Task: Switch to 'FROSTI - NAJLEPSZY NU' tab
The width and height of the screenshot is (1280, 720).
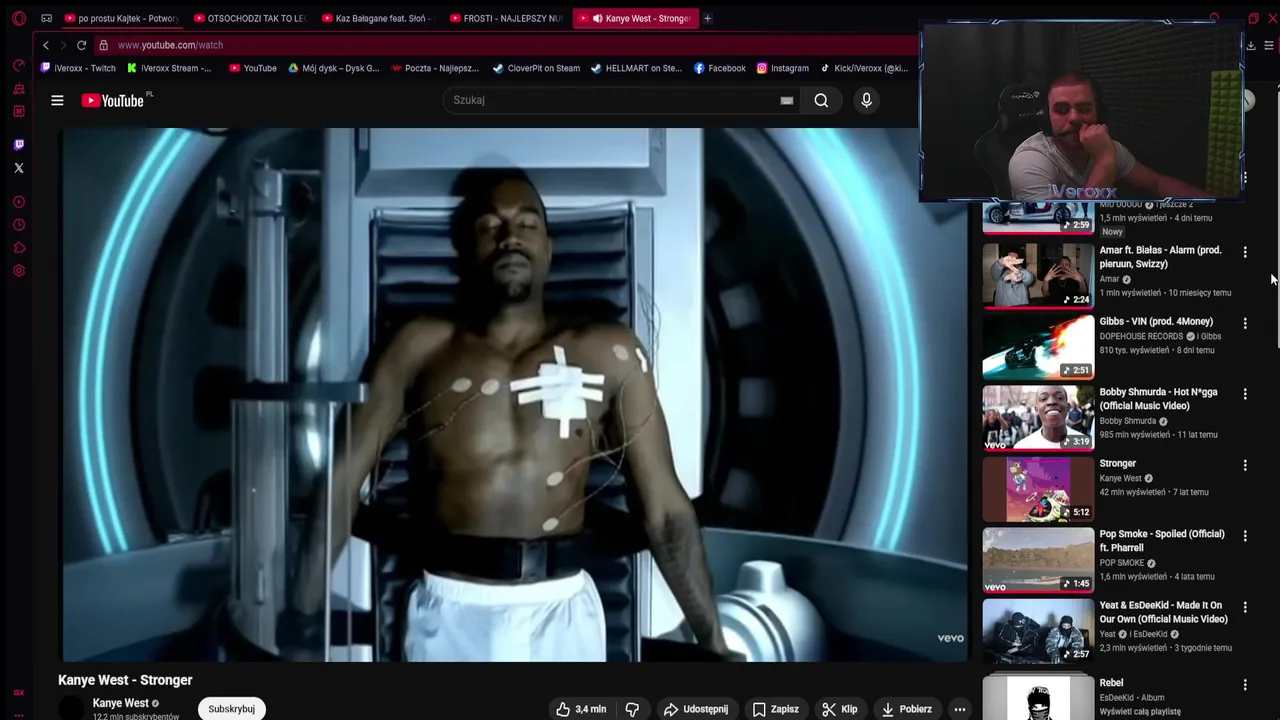Action: pyautogui.click(x=506, y=18)
